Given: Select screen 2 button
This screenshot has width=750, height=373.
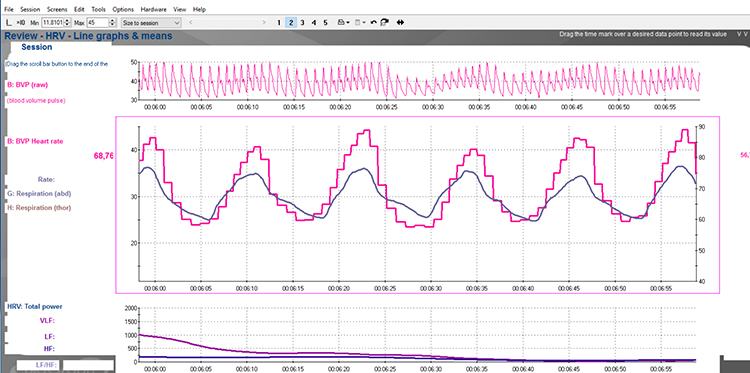Looking at the screenshot, I should coord(291,22).
